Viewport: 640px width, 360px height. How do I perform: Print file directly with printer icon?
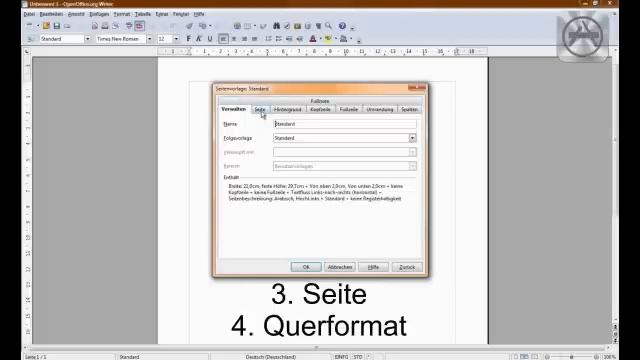[105, 26]
